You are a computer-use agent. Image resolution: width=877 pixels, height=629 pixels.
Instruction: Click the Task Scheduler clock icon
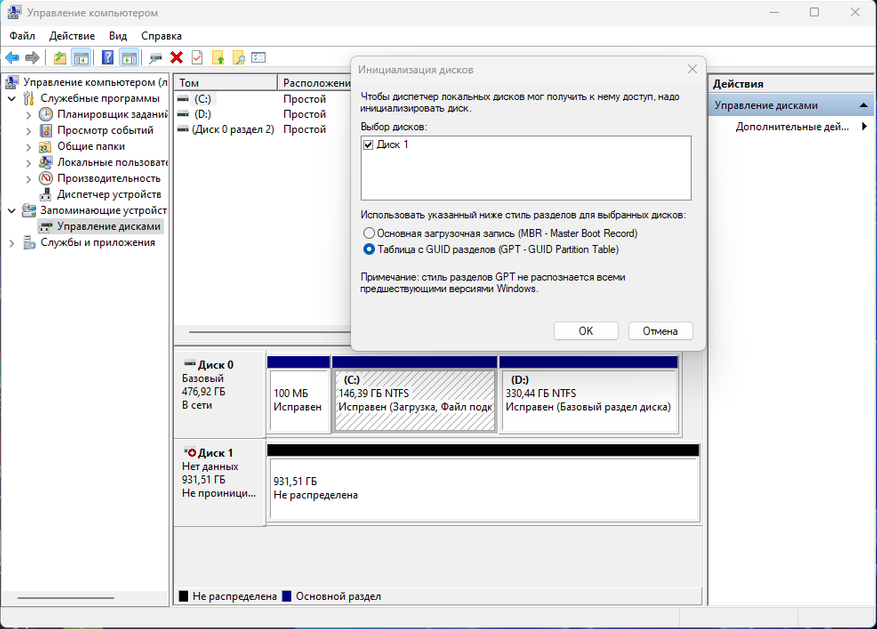pos(46,115)
